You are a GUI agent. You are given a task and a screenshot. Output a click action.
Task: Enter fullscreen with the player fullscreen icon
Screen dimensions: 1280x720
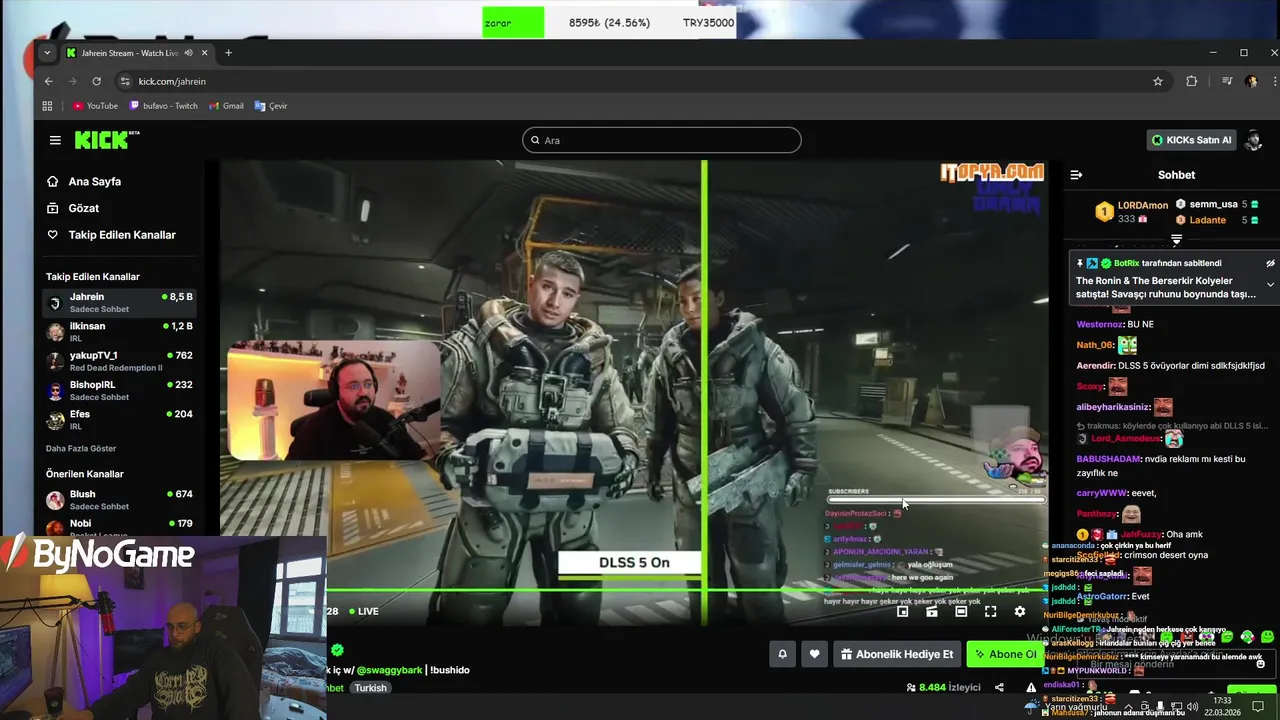click(990, 611)
